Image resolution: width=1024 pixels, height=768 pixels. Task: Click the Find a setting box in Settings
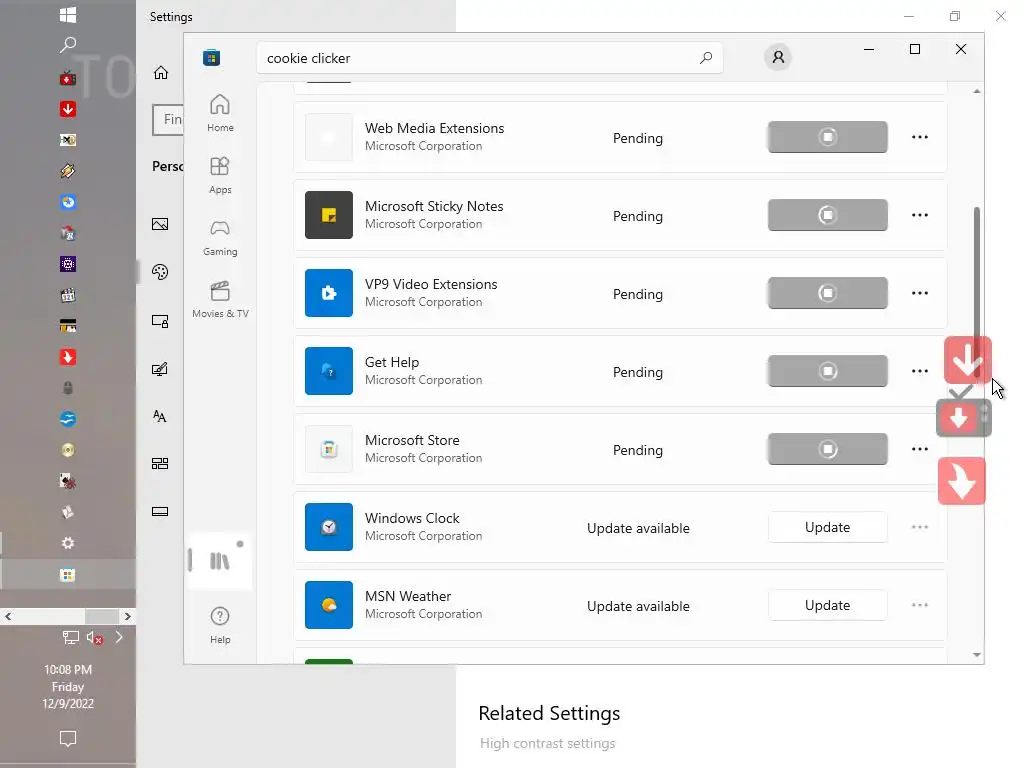168,120
